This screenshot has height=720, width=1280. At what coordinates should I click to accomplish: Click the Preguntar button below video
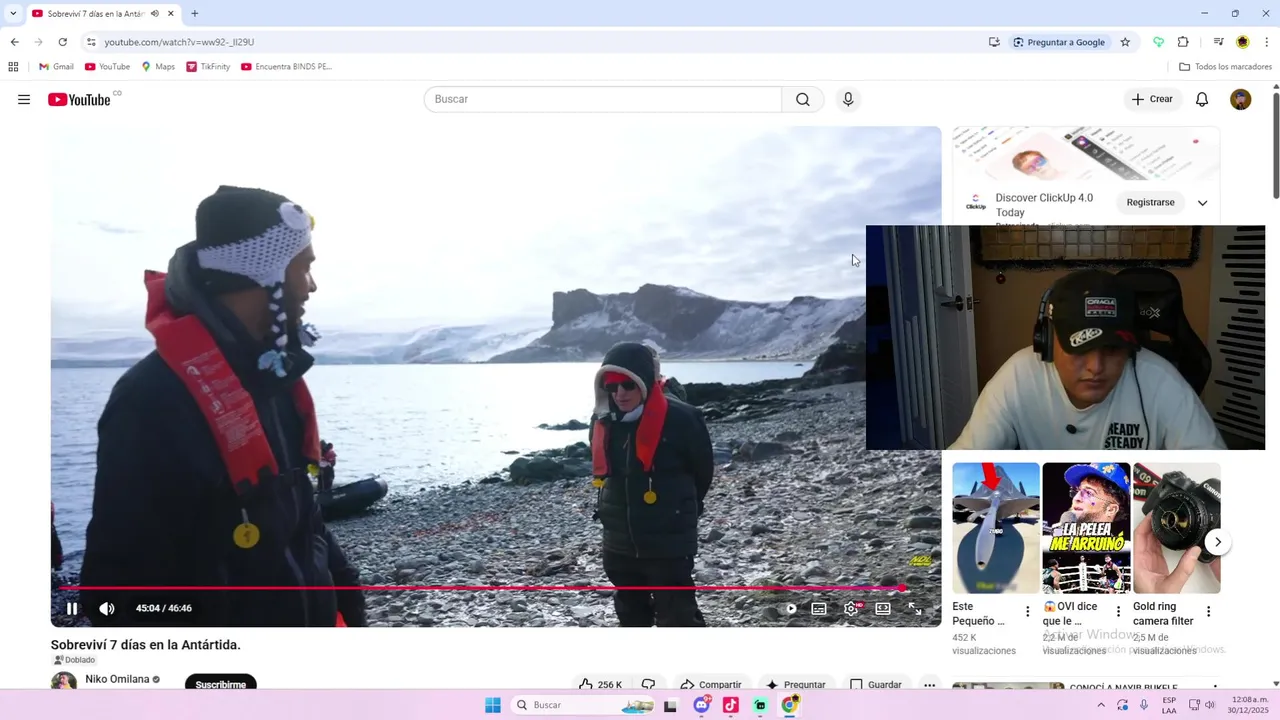795,685
